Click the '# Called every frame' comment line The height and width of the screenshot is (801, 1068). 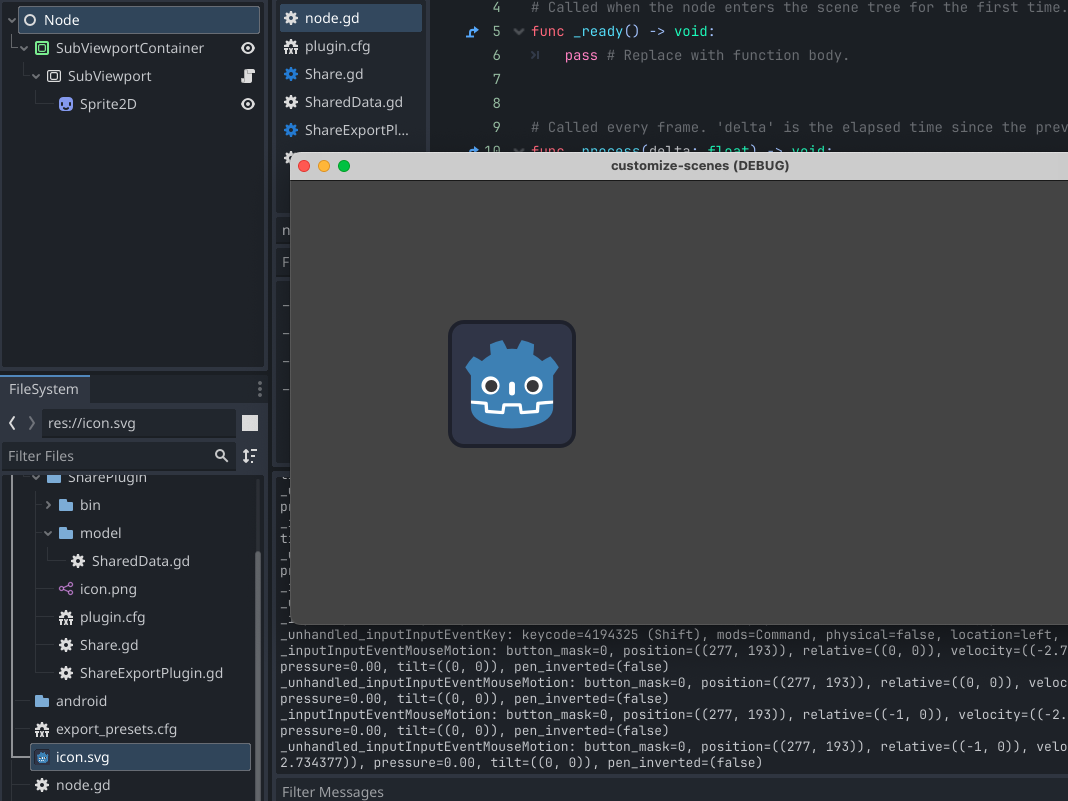coord(799,127)
